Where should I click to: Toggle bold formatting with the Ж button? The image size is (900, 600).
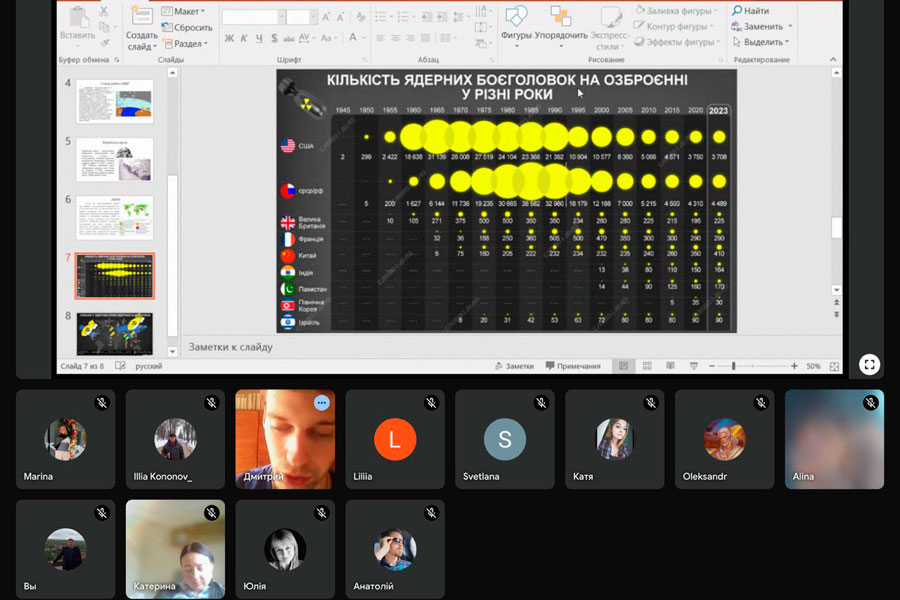229,39
